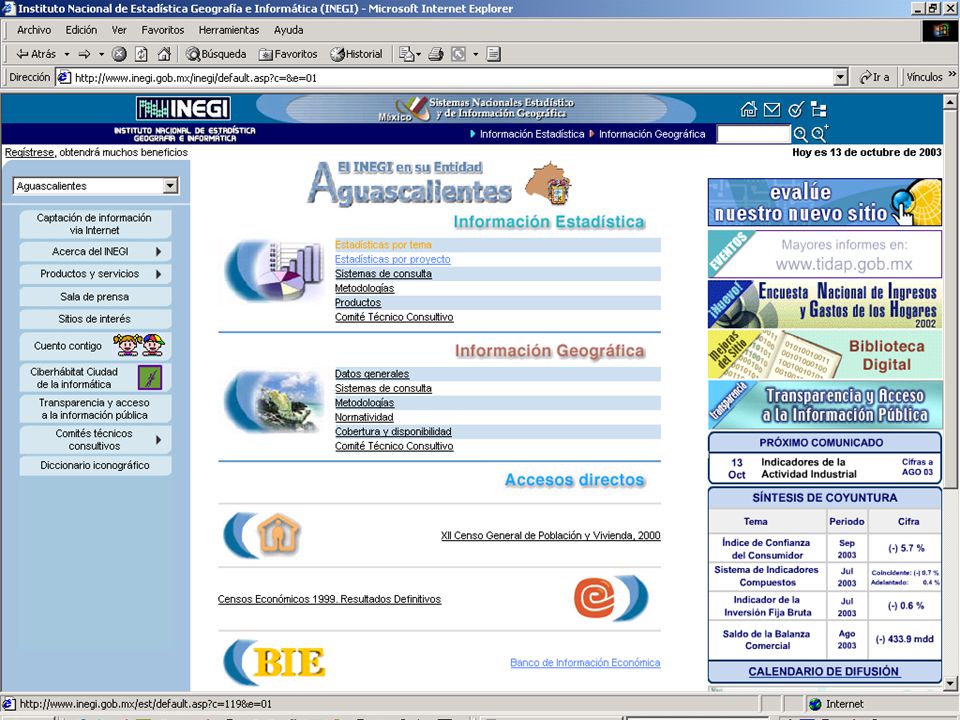960x720 pixels.
Task: Click the Ir a go button
Action: coord(874,77)
